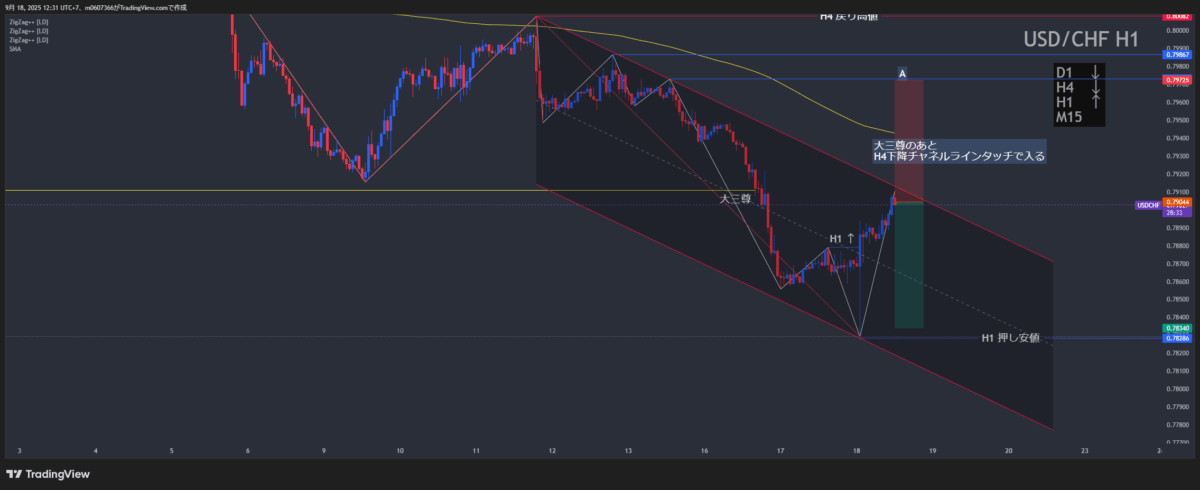
Task: Click the 'A' marker above the short position
Action: pyautogui.click(x=902, y=74)
